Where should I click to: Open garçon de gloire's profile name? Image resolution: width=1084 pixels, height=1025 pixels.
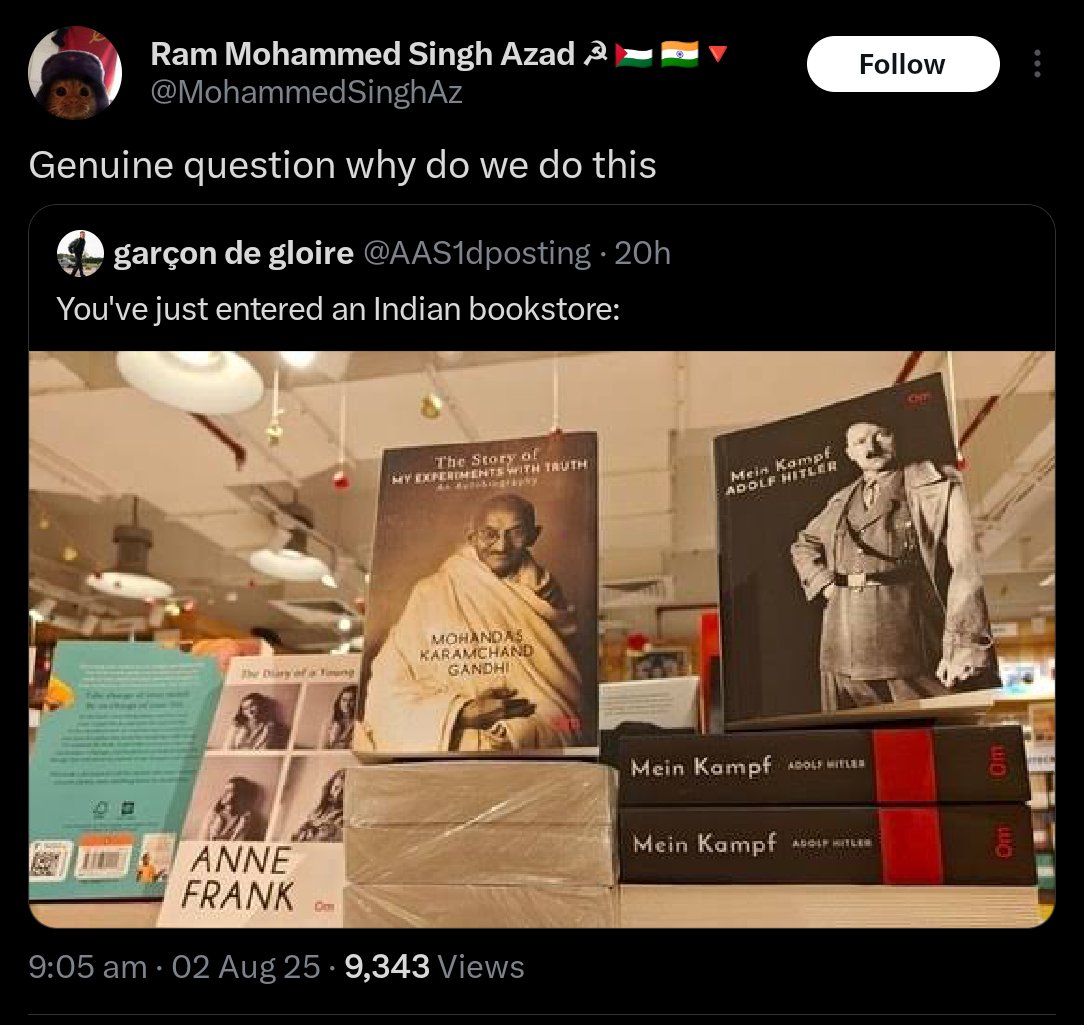pyautogui.click(x=234, y=253)
